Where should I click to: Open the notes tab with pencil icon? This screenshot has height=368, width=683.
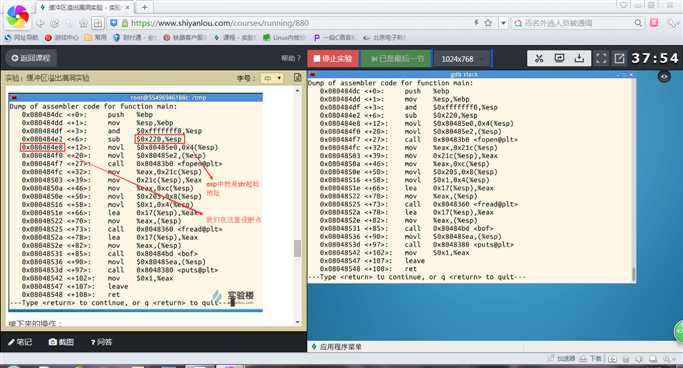20,342
